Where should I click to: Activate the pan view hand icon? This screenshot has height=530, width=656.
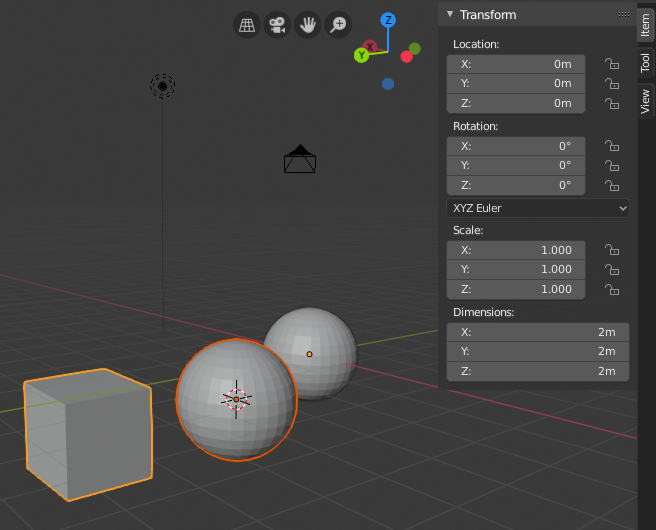click(x=308, y=25)
